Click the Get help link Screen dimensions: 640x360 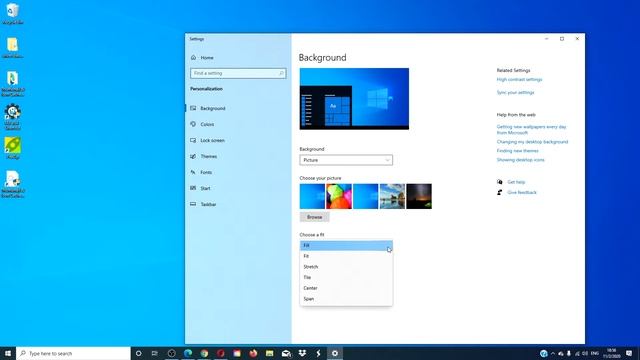516,182
